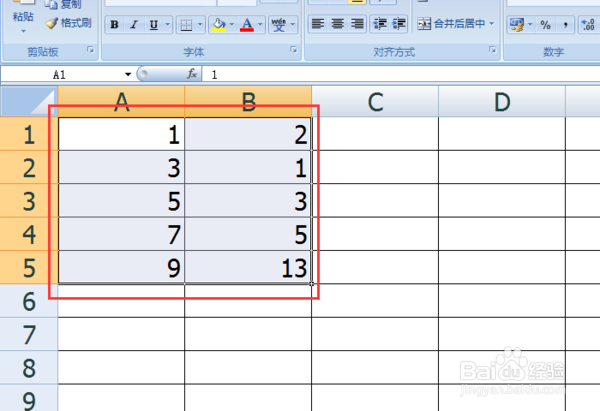Select column A header
600x411 pixels.
coord(121,102)
